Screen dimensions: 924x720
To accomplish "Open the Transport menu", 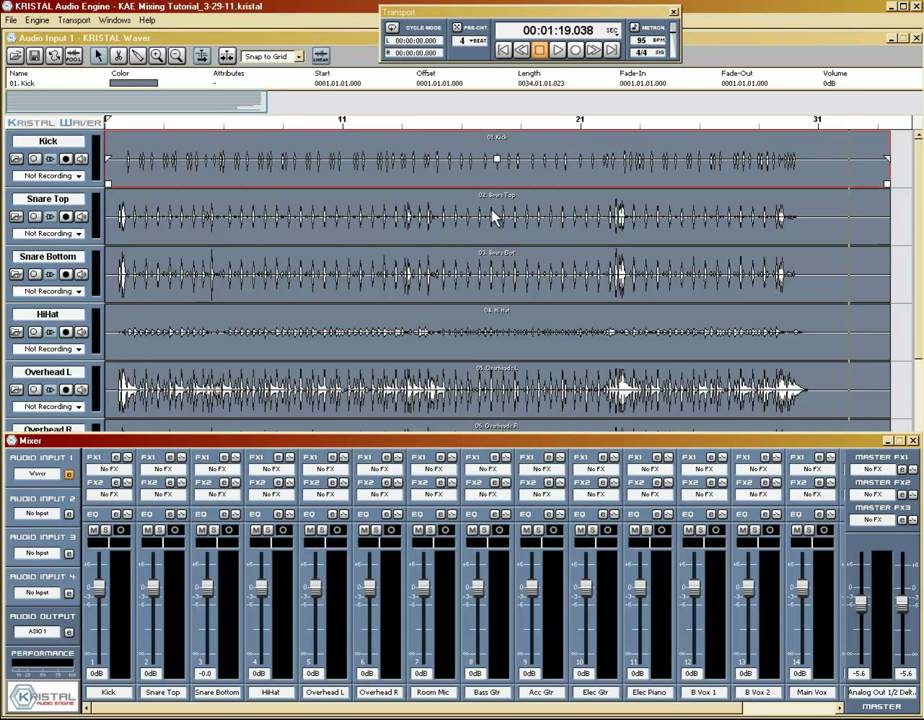I will pyautogui.click(x=74, y=20).
